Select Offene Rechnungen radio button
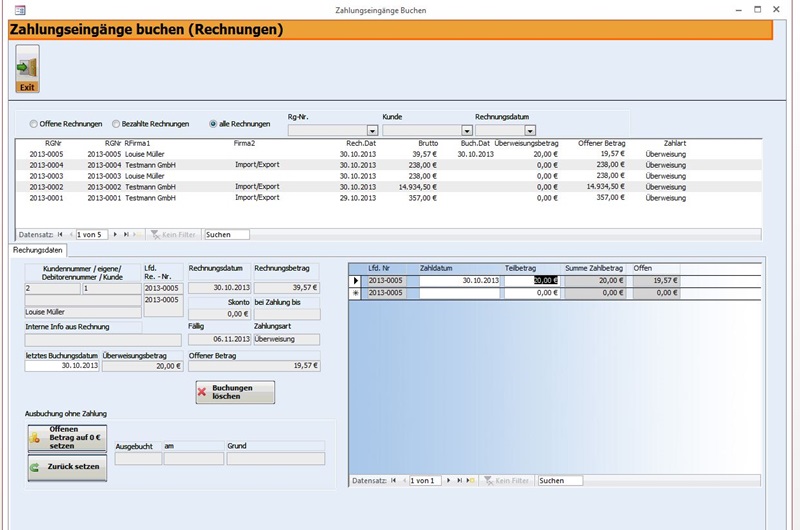The width and height of the screenshot is (800, 530). [x=34, y=124]
